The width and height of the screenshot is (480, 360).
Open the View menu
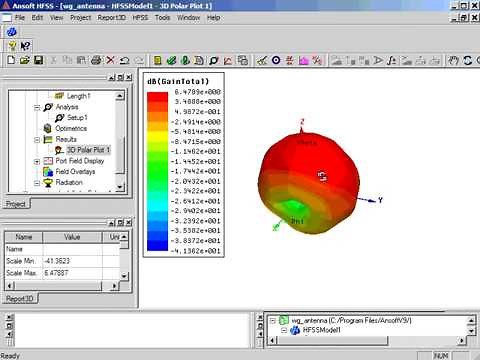pos(56,18)
